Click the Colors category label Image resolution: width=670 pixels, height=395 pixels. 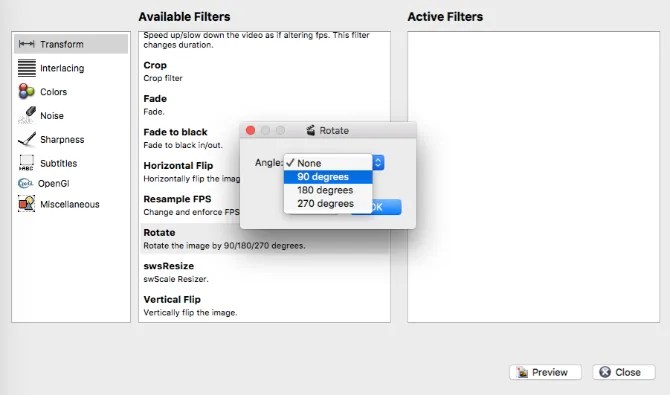pyautogui.click(x=53, y=91)
